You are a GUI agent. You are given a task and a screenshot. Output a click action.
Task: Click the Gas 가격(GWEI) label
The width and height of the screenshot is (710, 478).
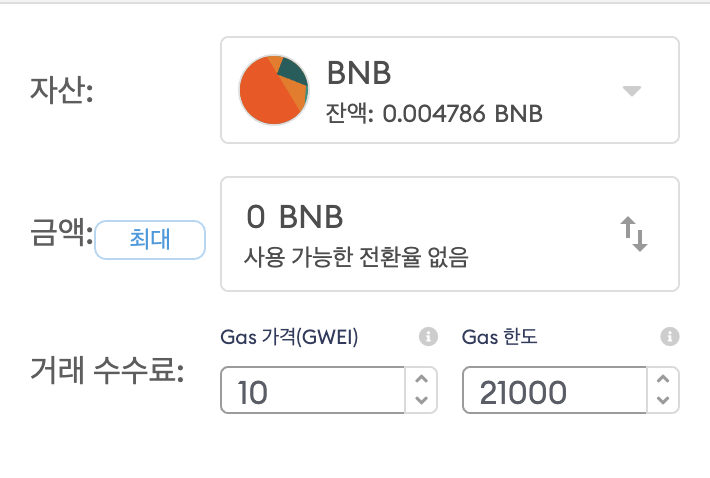tap(289, 337)
